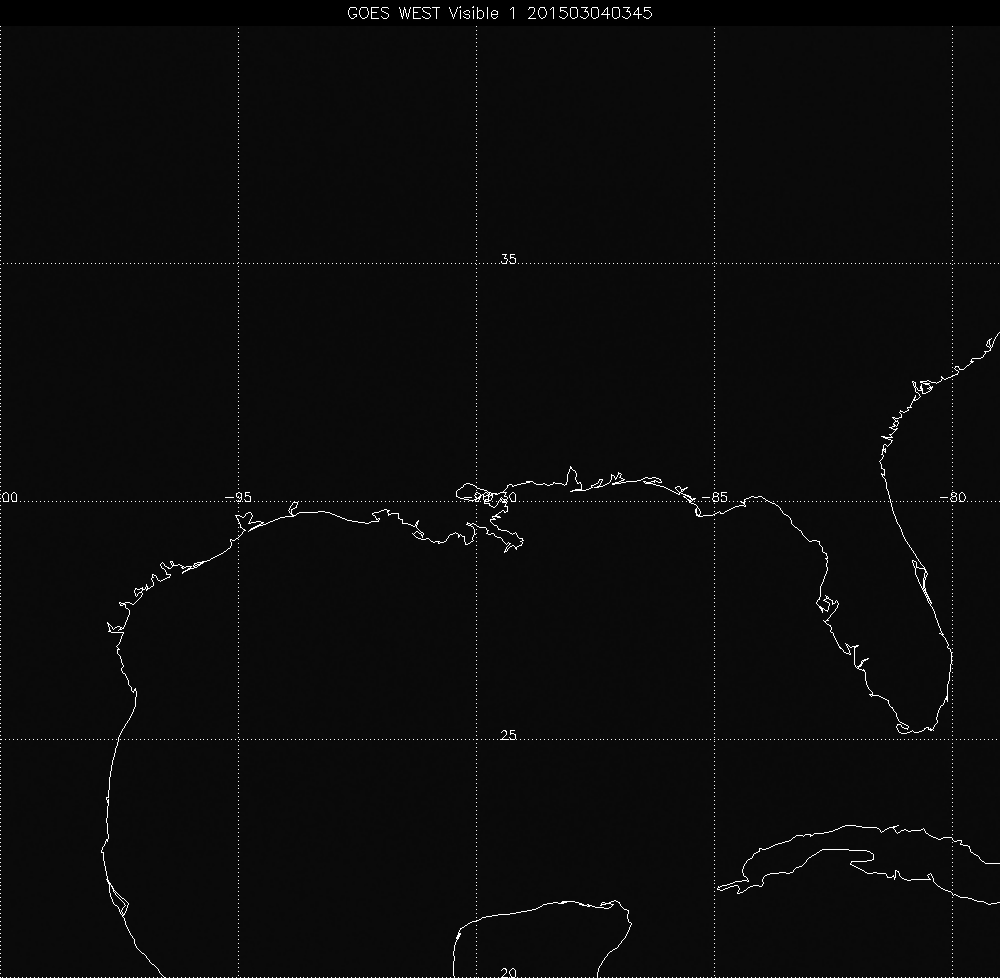Click grid intersection of -85 and 35 lines

715,263
